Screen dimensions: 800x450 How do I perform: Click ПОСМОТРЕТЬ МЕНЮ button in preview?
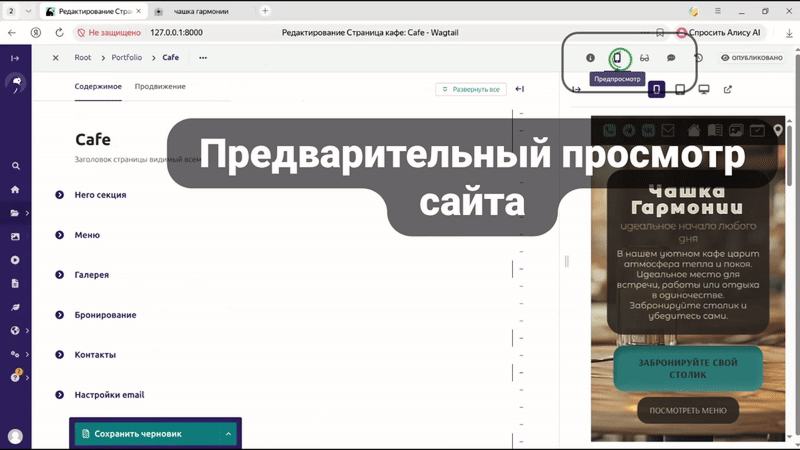(x=688, y=411)
